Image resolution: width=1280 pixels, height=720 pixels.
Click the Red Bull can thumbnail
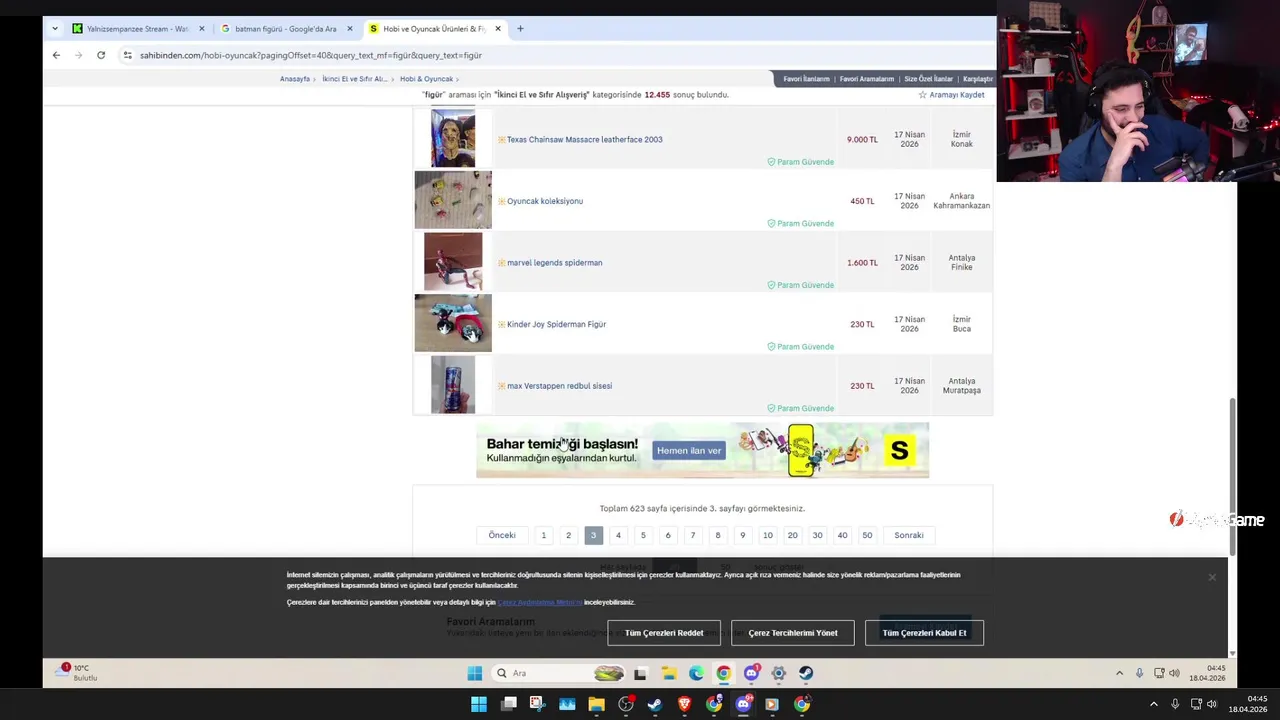tap(453, 385)
